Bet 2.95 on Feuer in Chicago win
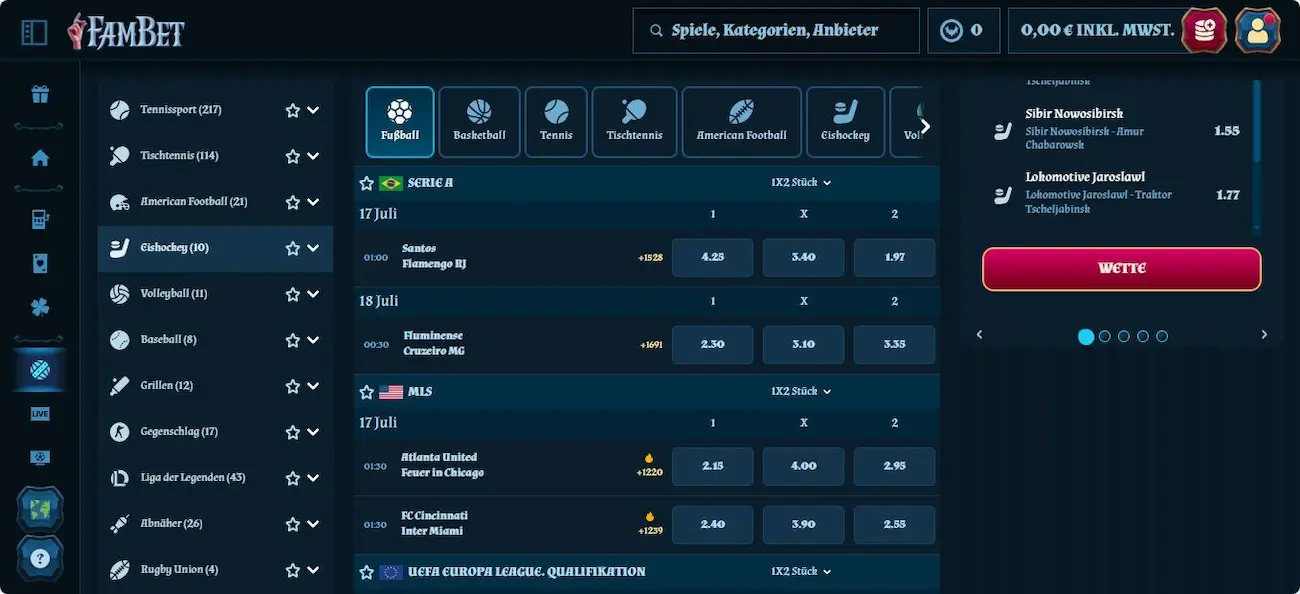 click(x=895, y=466)
